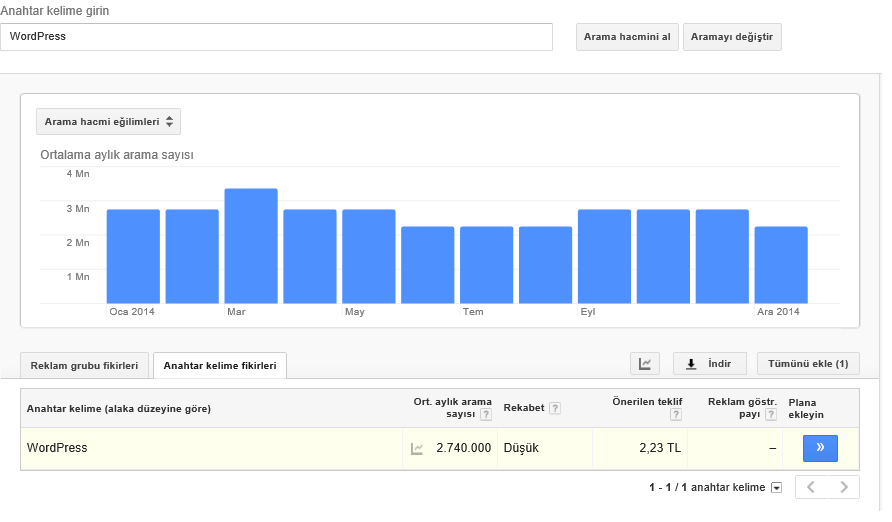Viewport: 892px width, 522px height.
Task: Click Reklam göstr. payı column header
Action: (x=742, y=408)
